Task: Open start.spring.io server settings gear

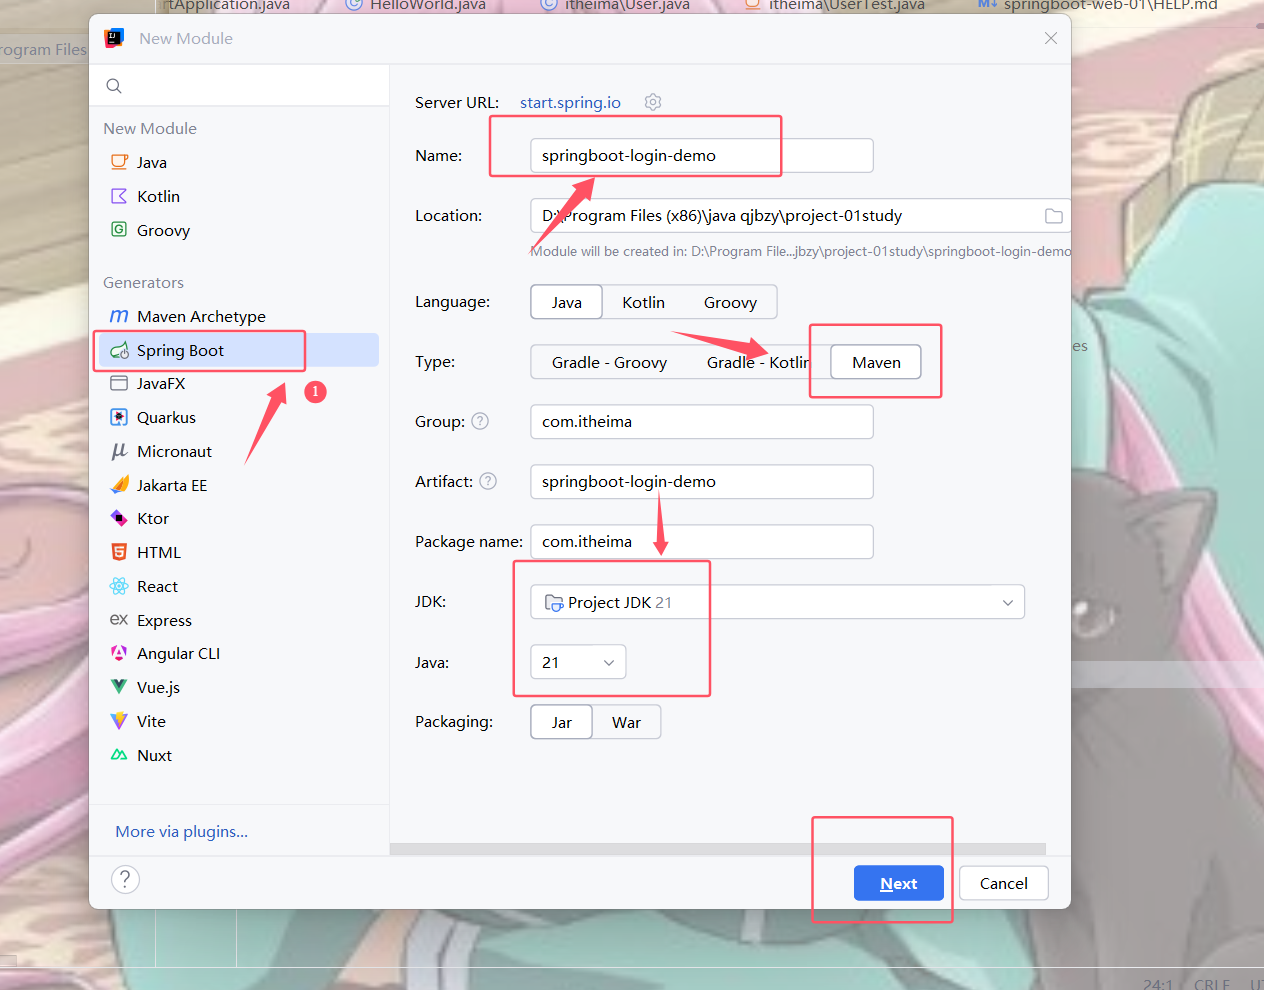Action: (x=653, y=102)
